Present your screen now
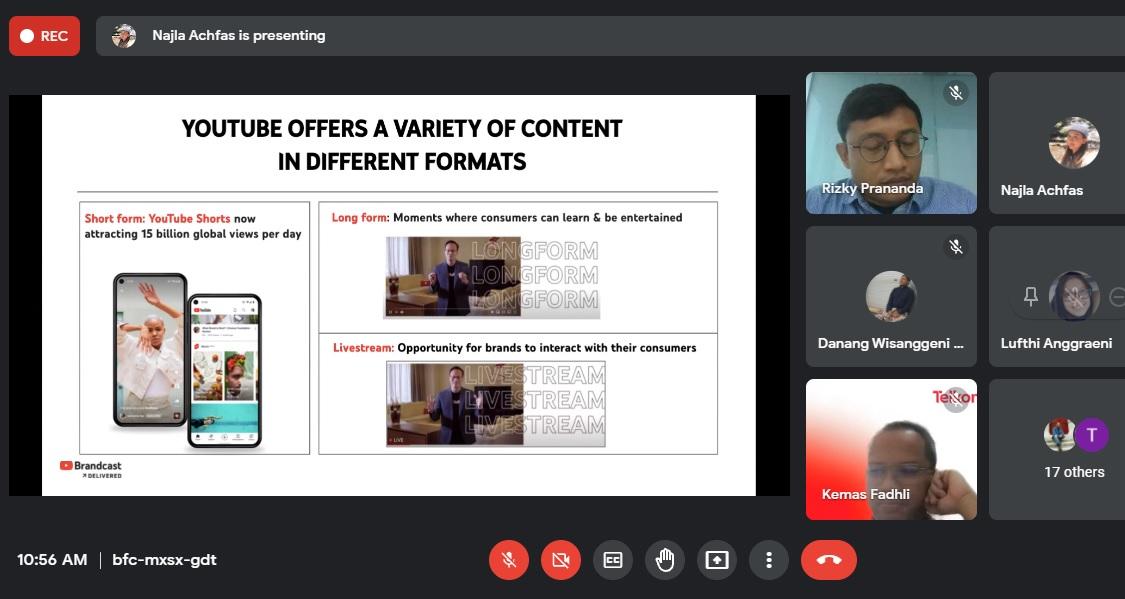The height and width of the screenshot is (599, 1125). point(717,560)
